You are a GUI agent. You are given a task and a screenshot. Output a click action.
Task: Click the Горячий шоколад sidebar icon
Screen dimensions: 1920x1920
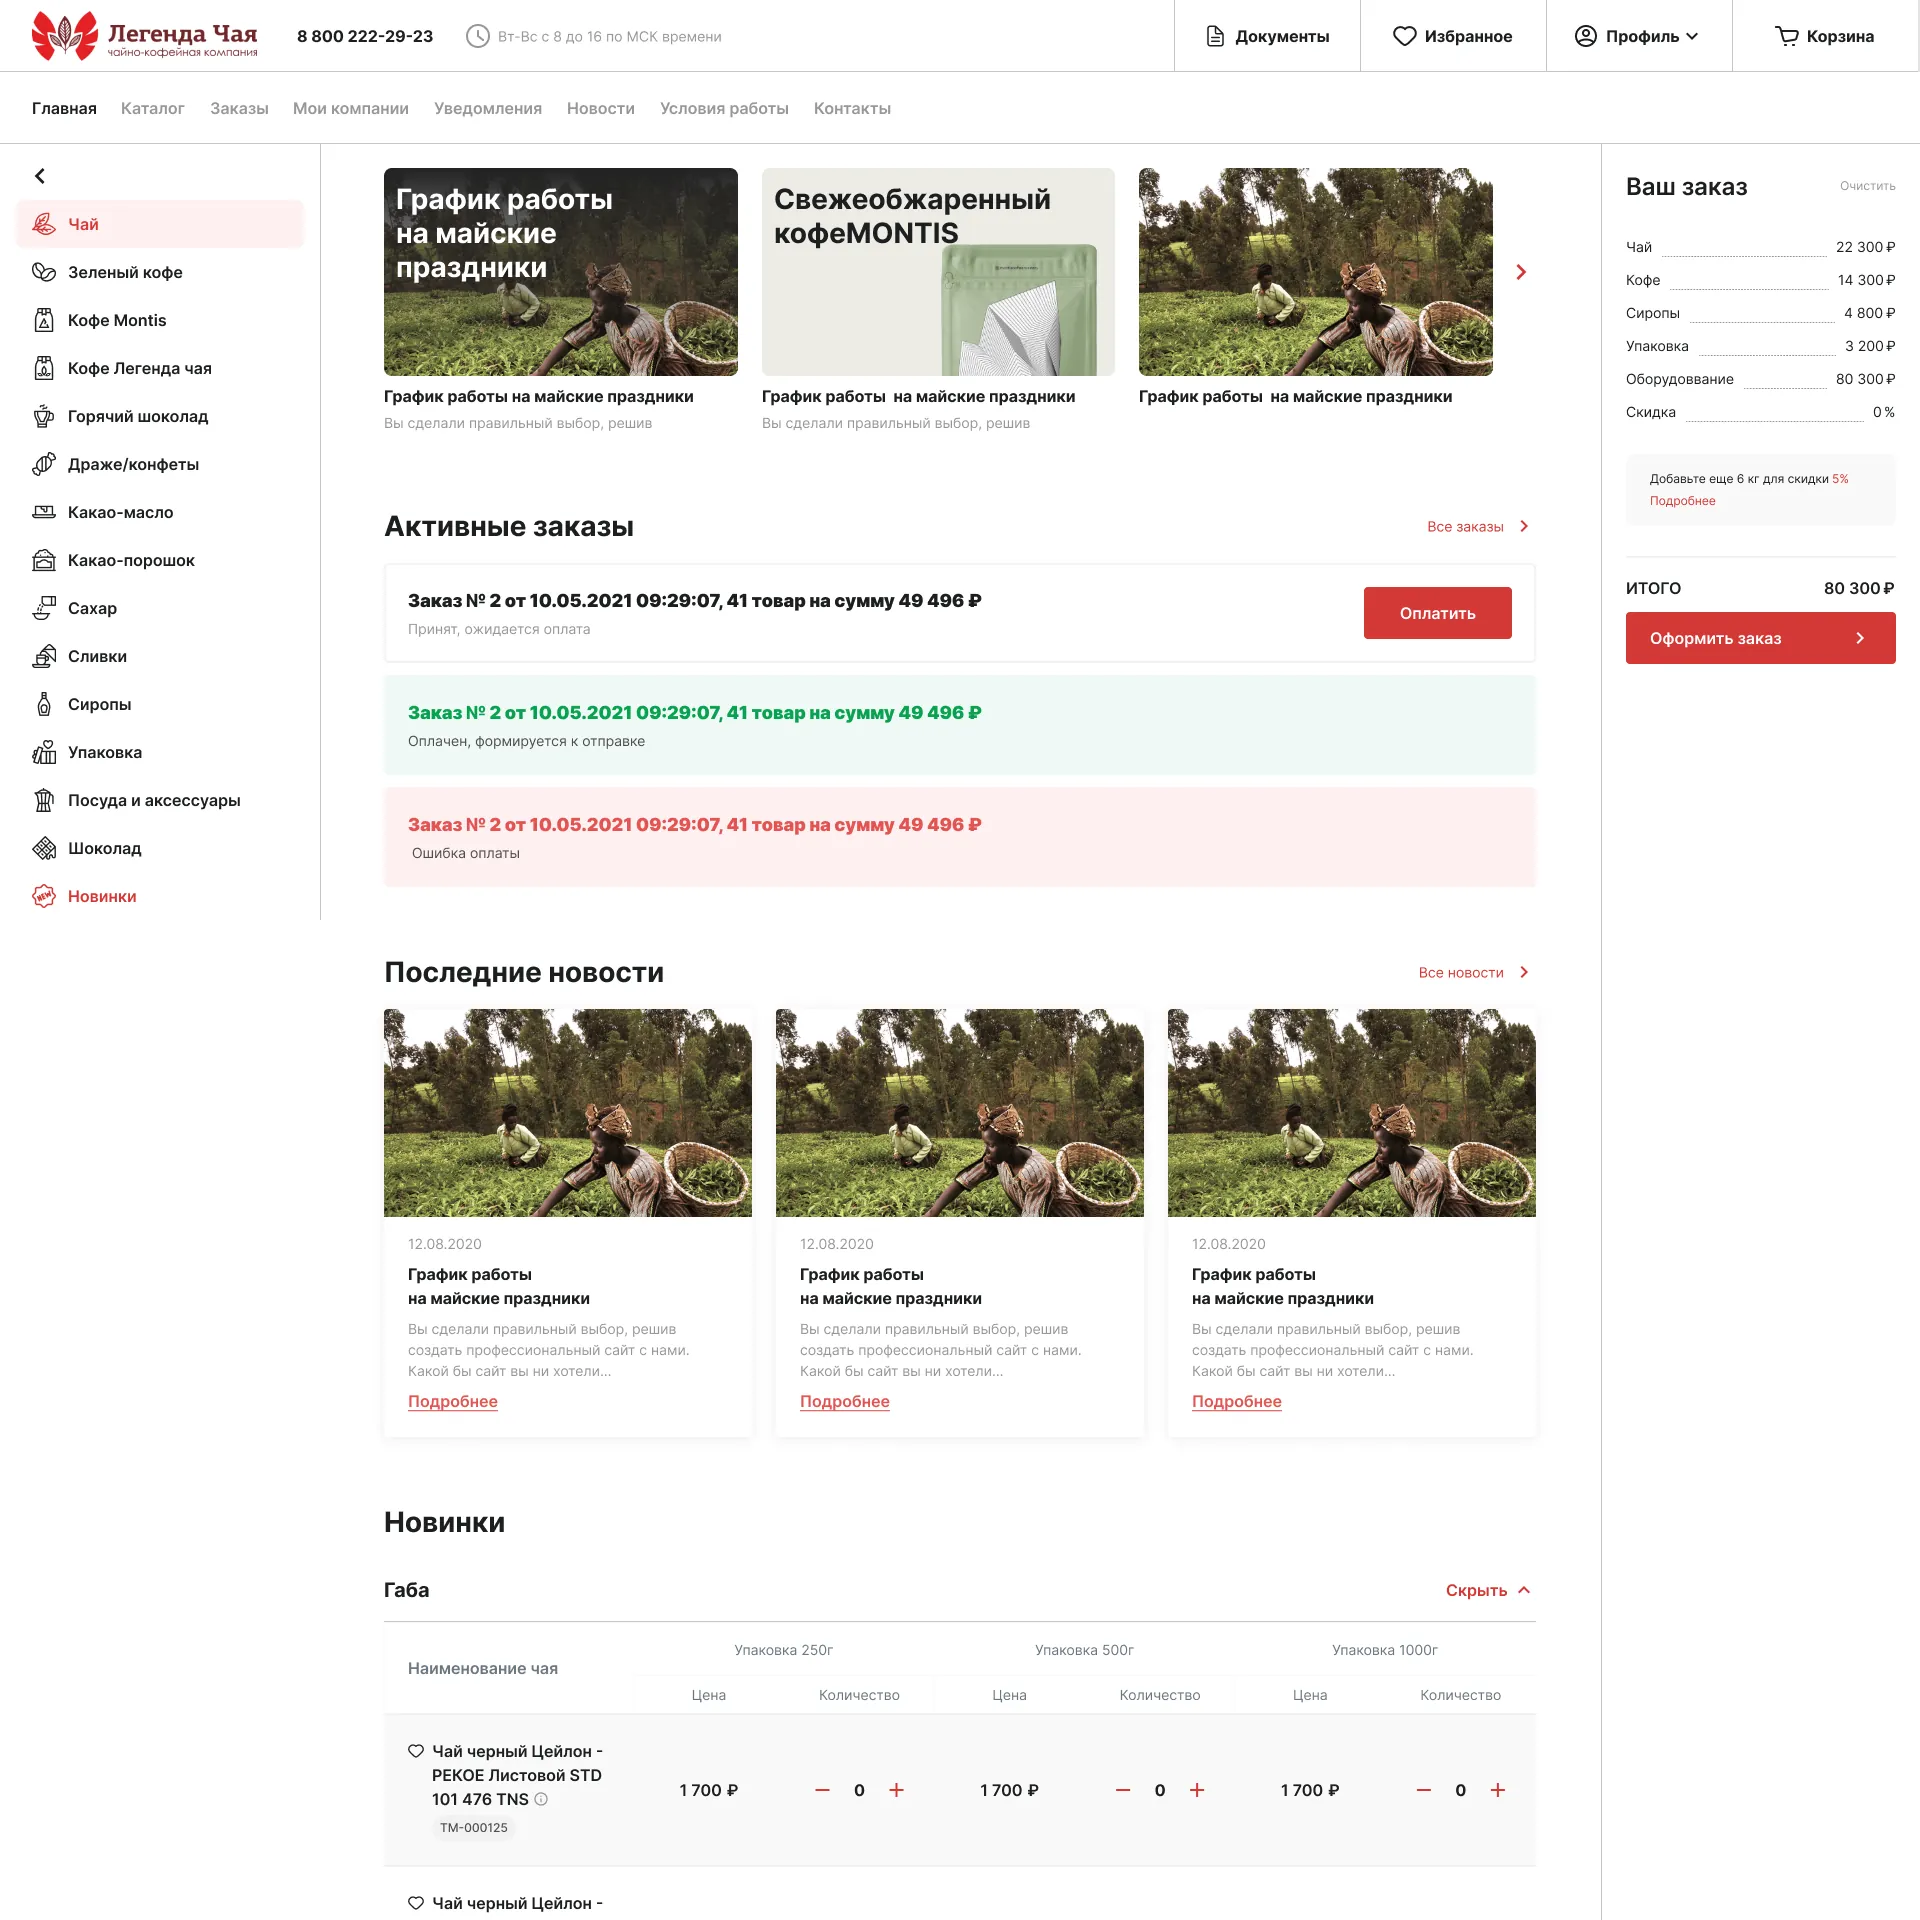[x=43, y=416]
